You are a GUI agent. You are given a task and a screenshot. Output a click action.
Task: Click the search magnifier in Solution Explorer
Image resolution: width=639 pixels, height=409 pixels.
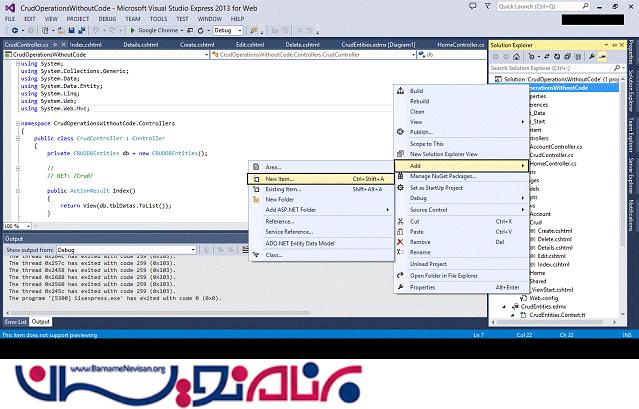pos(617,68)
